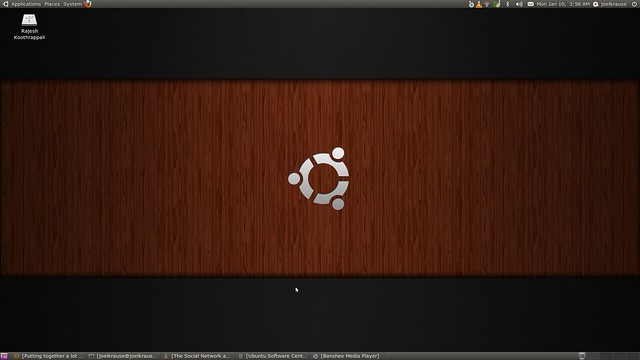Open the Rajesh Koothrappali drive icon
This screenshot has width=640, height=360.
pyautogui.click(x=29, y=27)
